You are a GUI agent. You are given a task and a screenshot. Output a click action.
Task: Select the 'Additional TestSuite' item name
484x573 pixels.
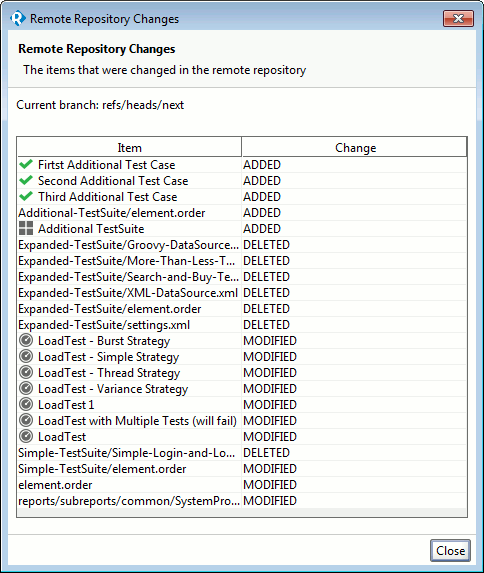tap(91, 229)
